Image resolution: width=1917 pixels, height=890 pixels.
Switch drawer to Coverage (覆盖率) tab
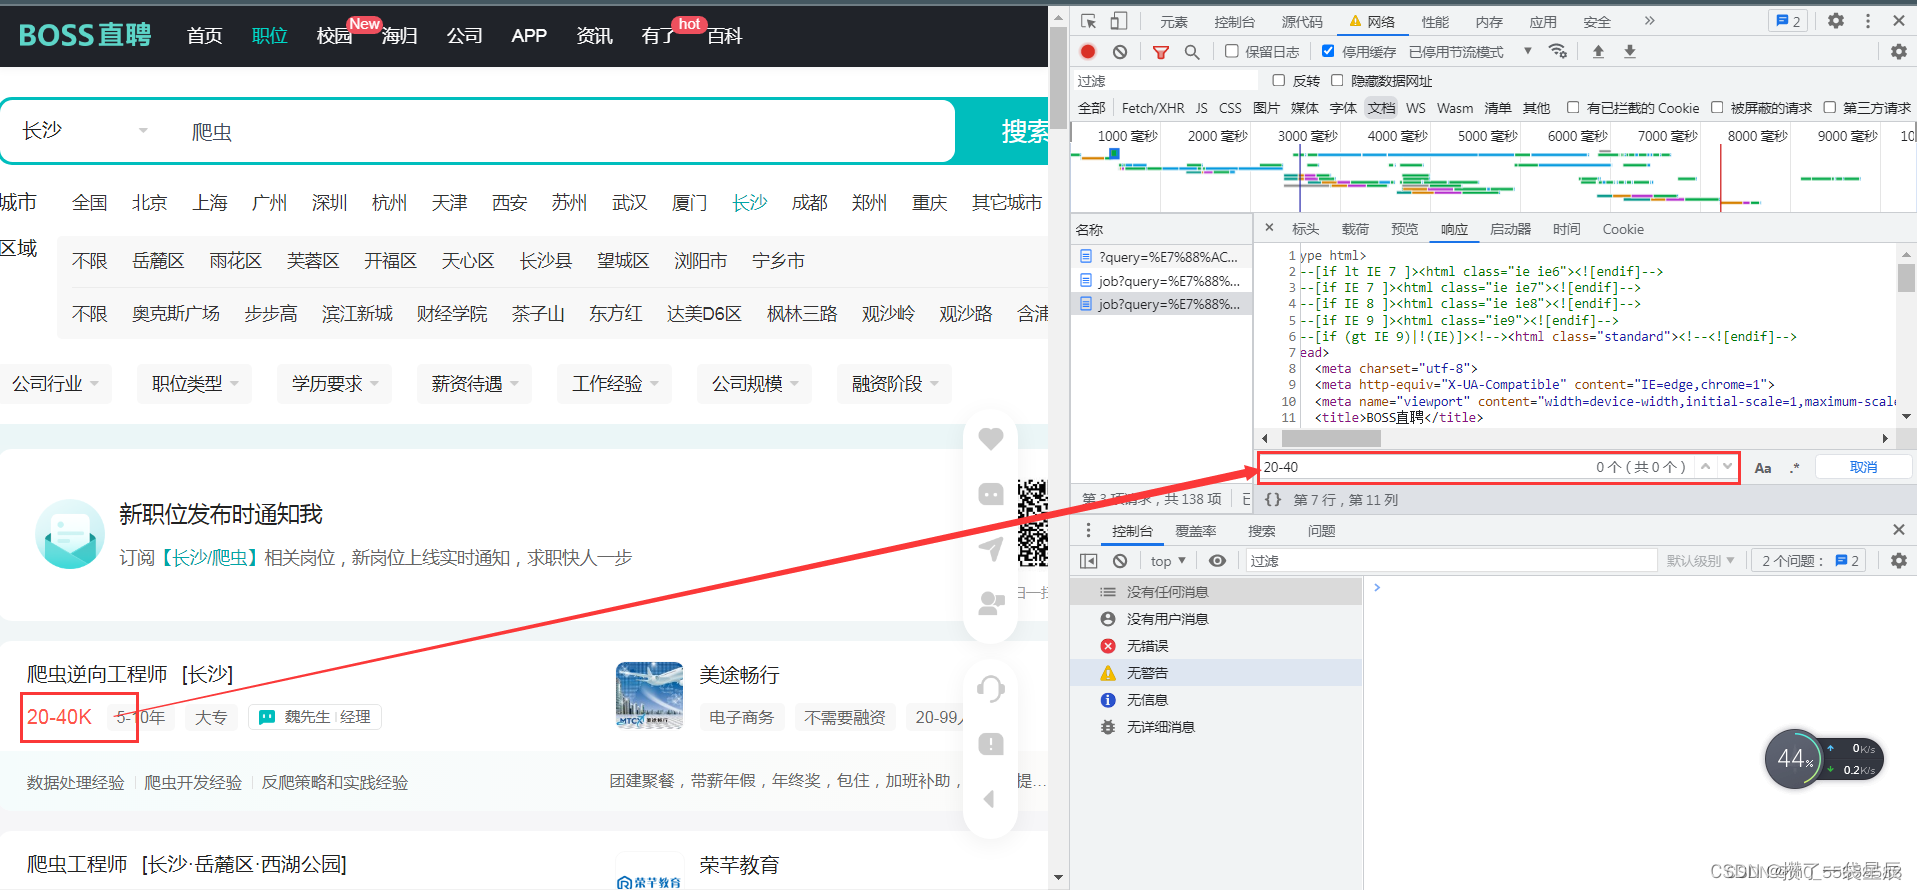[1196, 531]
